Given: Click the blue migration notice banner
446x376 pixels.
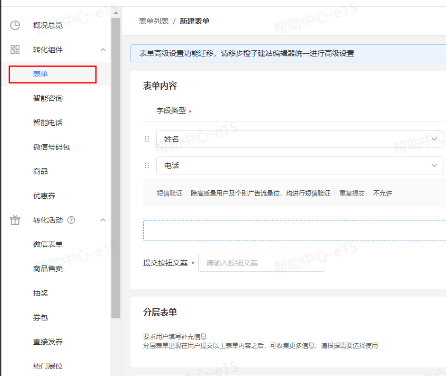Looking at the screenshot, I should [288, 53].
